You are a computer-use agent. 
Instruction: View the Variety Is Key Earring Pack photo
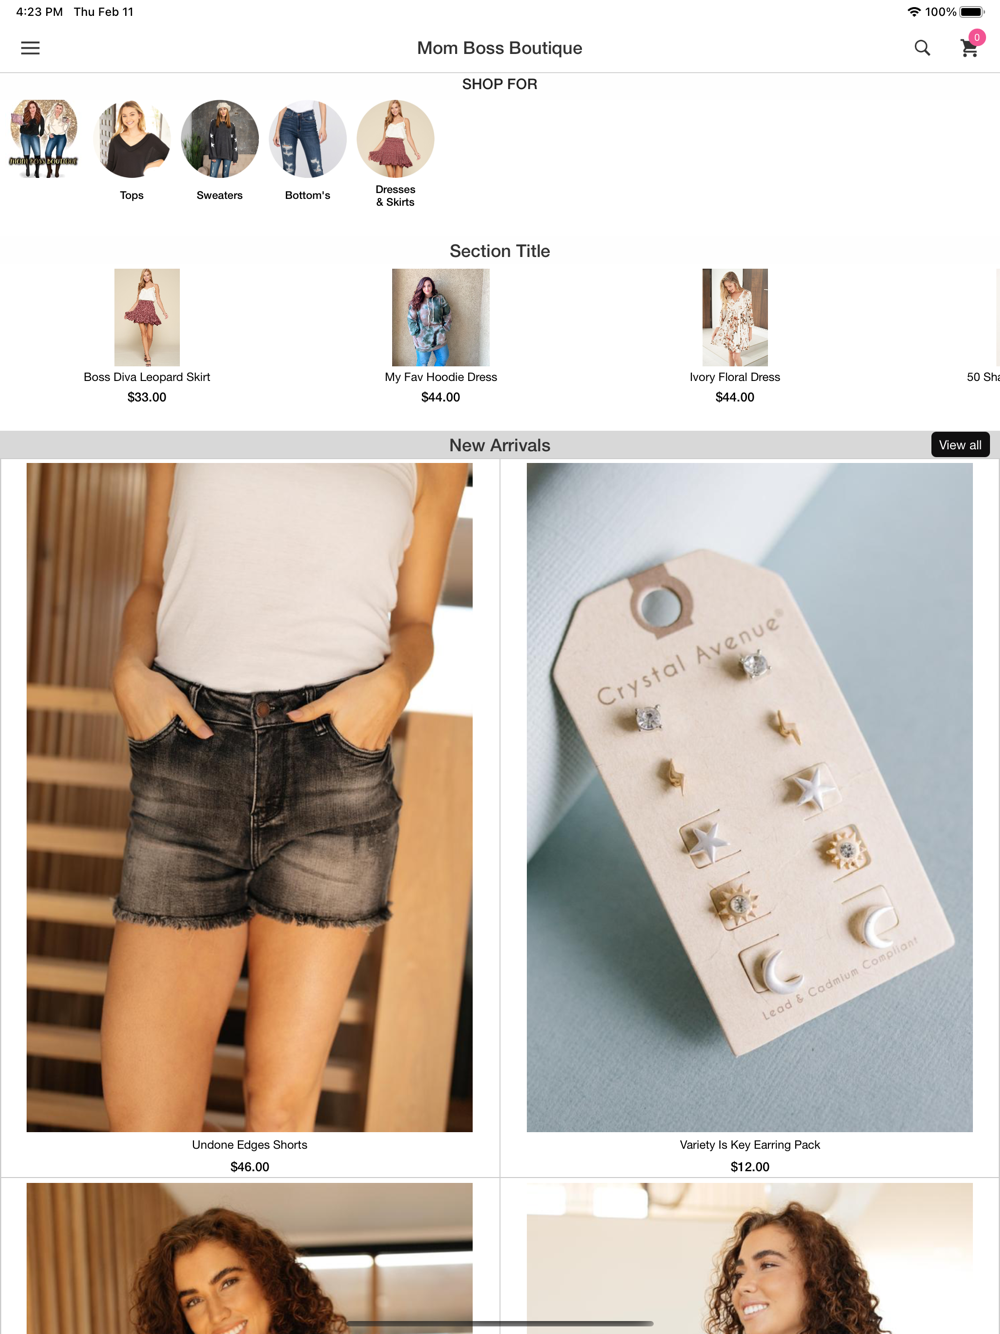click(750, 797)
